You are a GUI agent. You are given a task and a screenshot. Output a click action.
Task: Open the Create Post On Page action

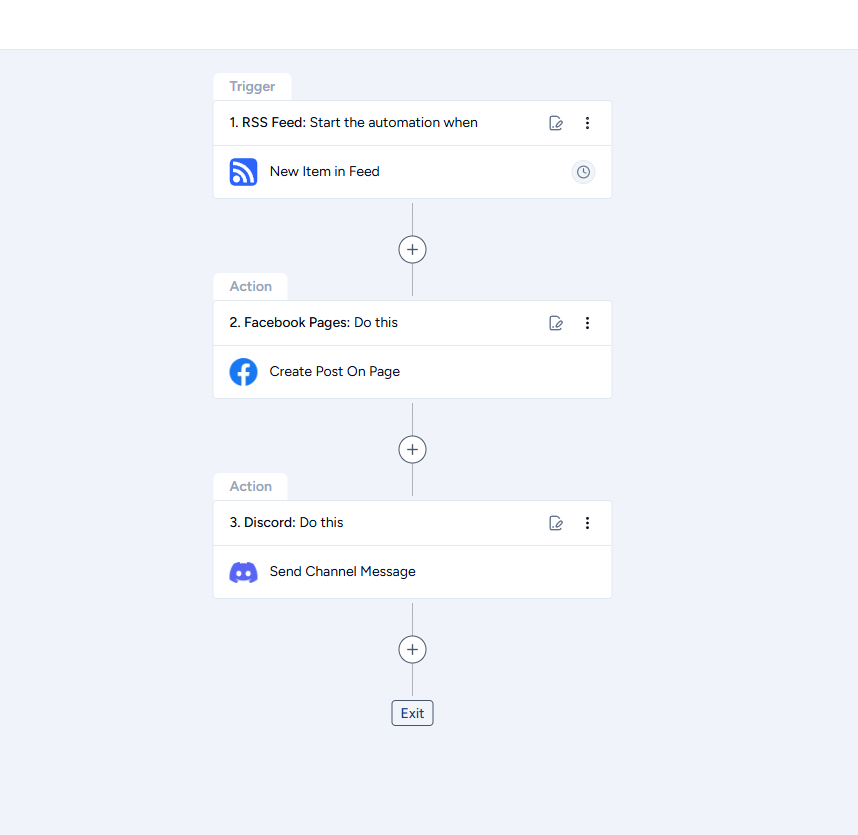334,372
